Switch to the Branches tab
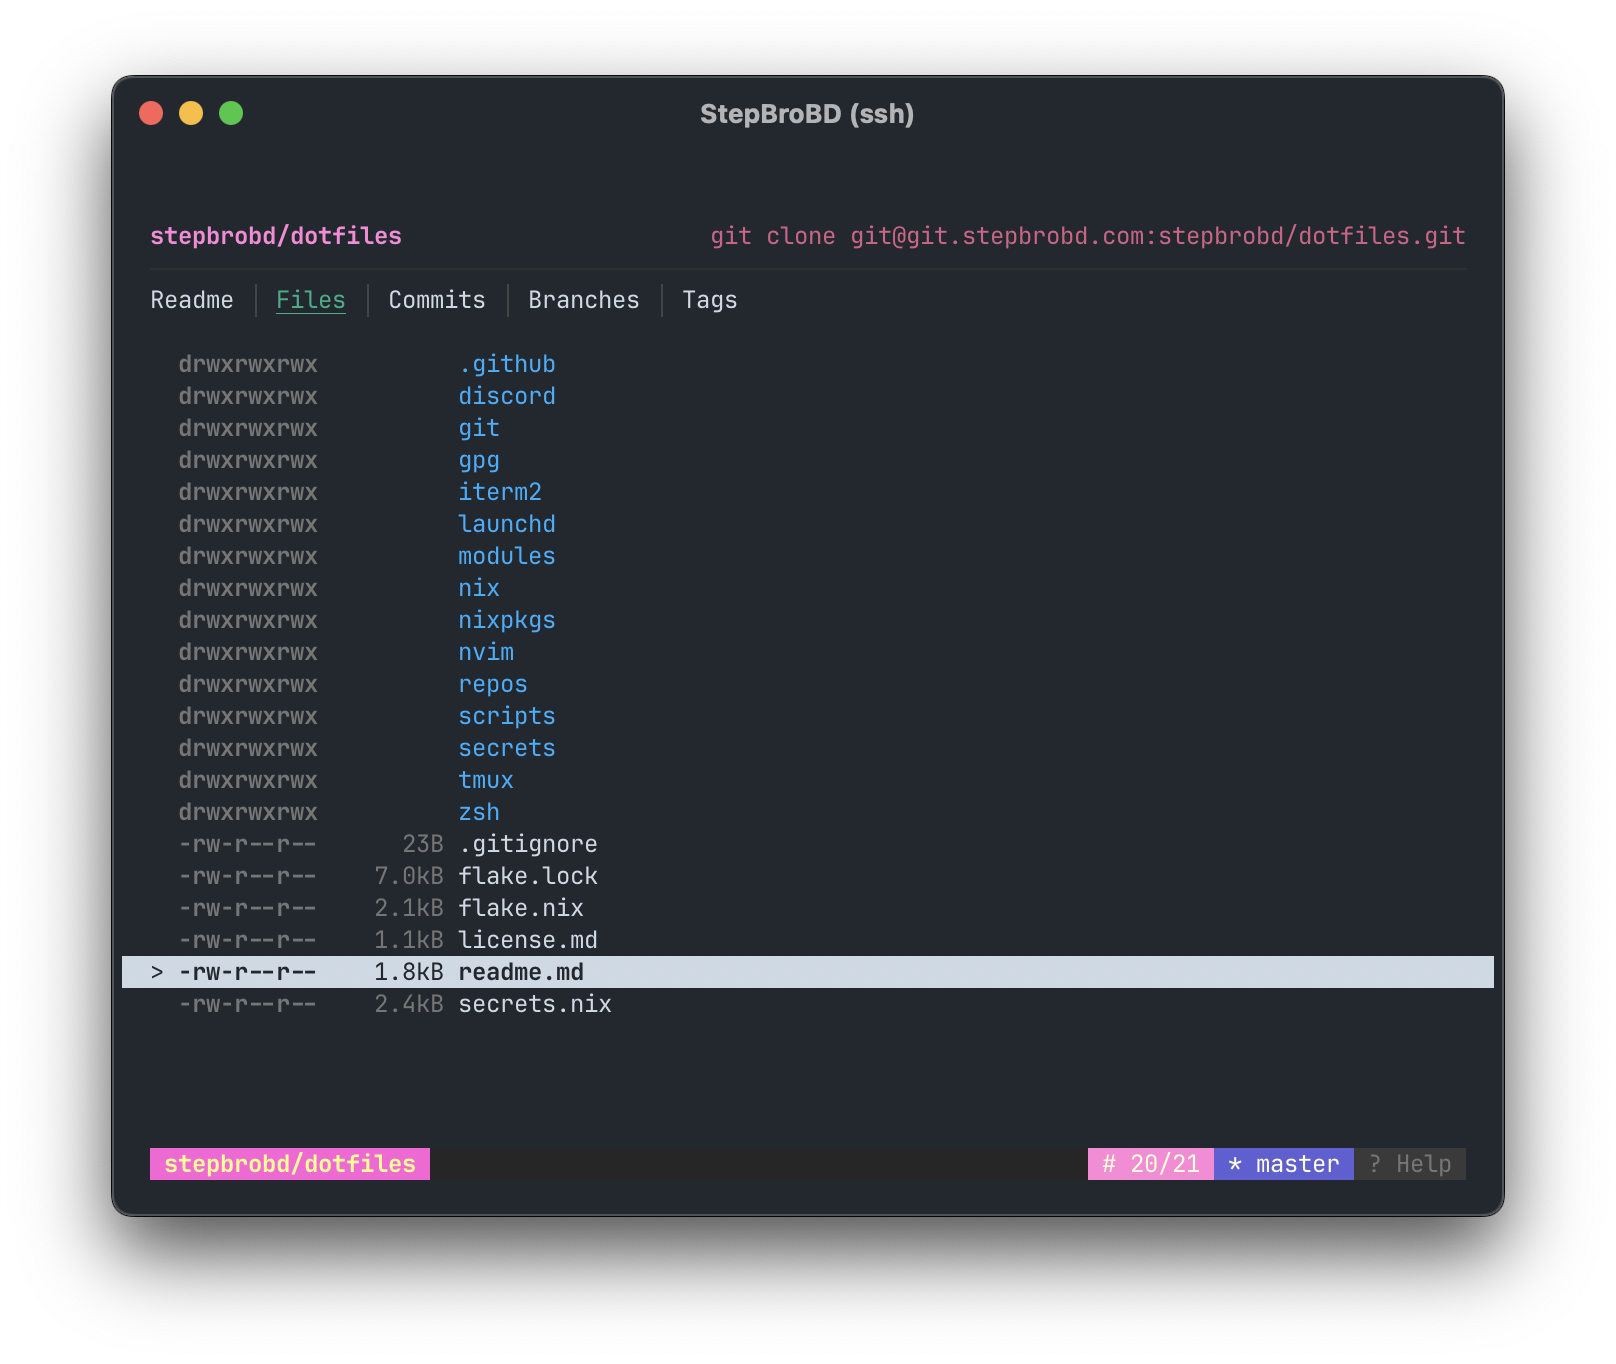This screenshot has width=1616, height=1364. [x=583, y=299]
